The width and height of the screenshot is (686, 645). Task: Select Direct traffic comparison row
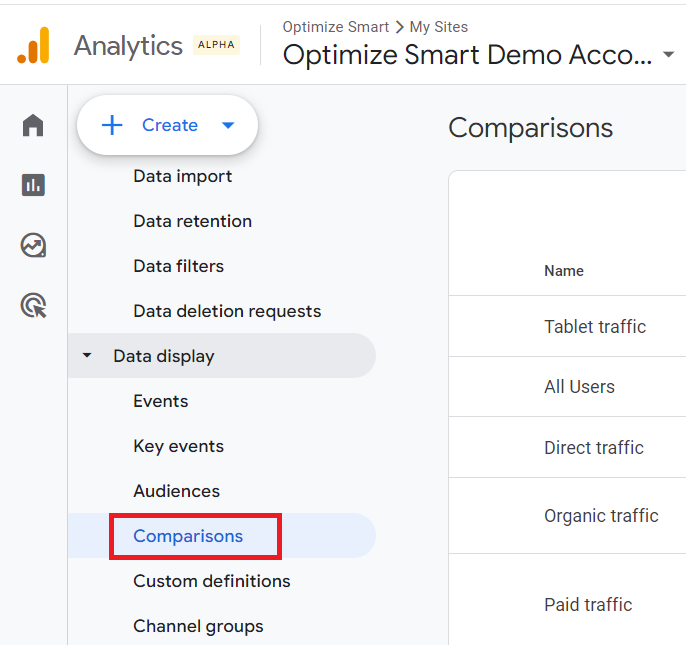(x=567, y=448)
